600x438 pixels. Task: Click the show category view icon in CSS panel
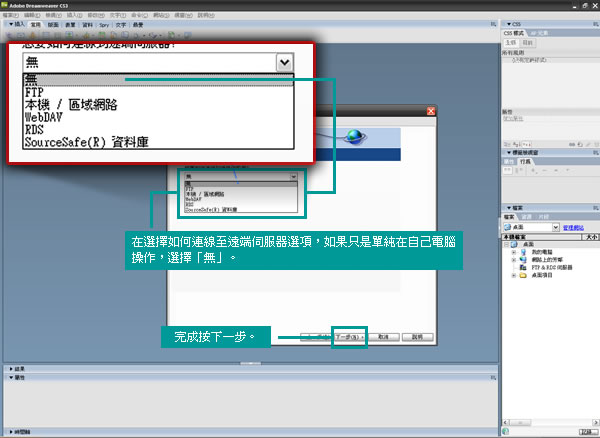point(507,145)
